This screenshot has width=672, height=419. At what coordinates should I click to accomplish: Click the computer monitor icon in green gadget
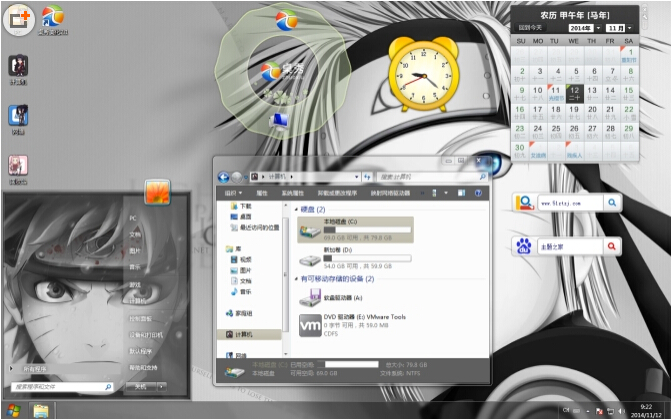(x=279, y=121)
